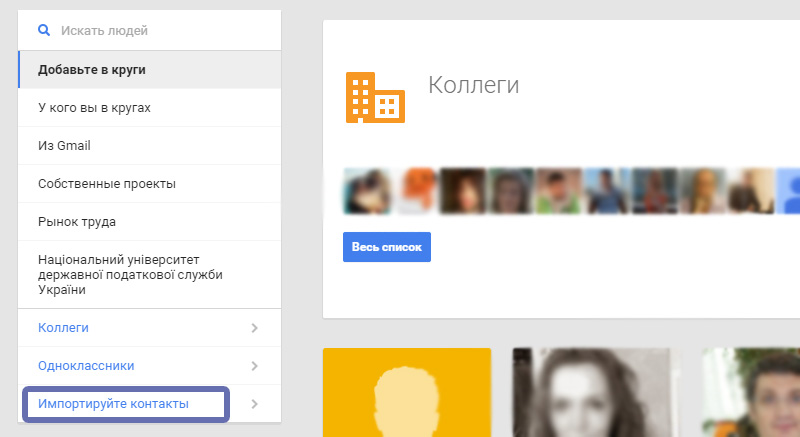Open the orange second avatar thumbnail
800x437 pixels.
click(x=416, y=191)
